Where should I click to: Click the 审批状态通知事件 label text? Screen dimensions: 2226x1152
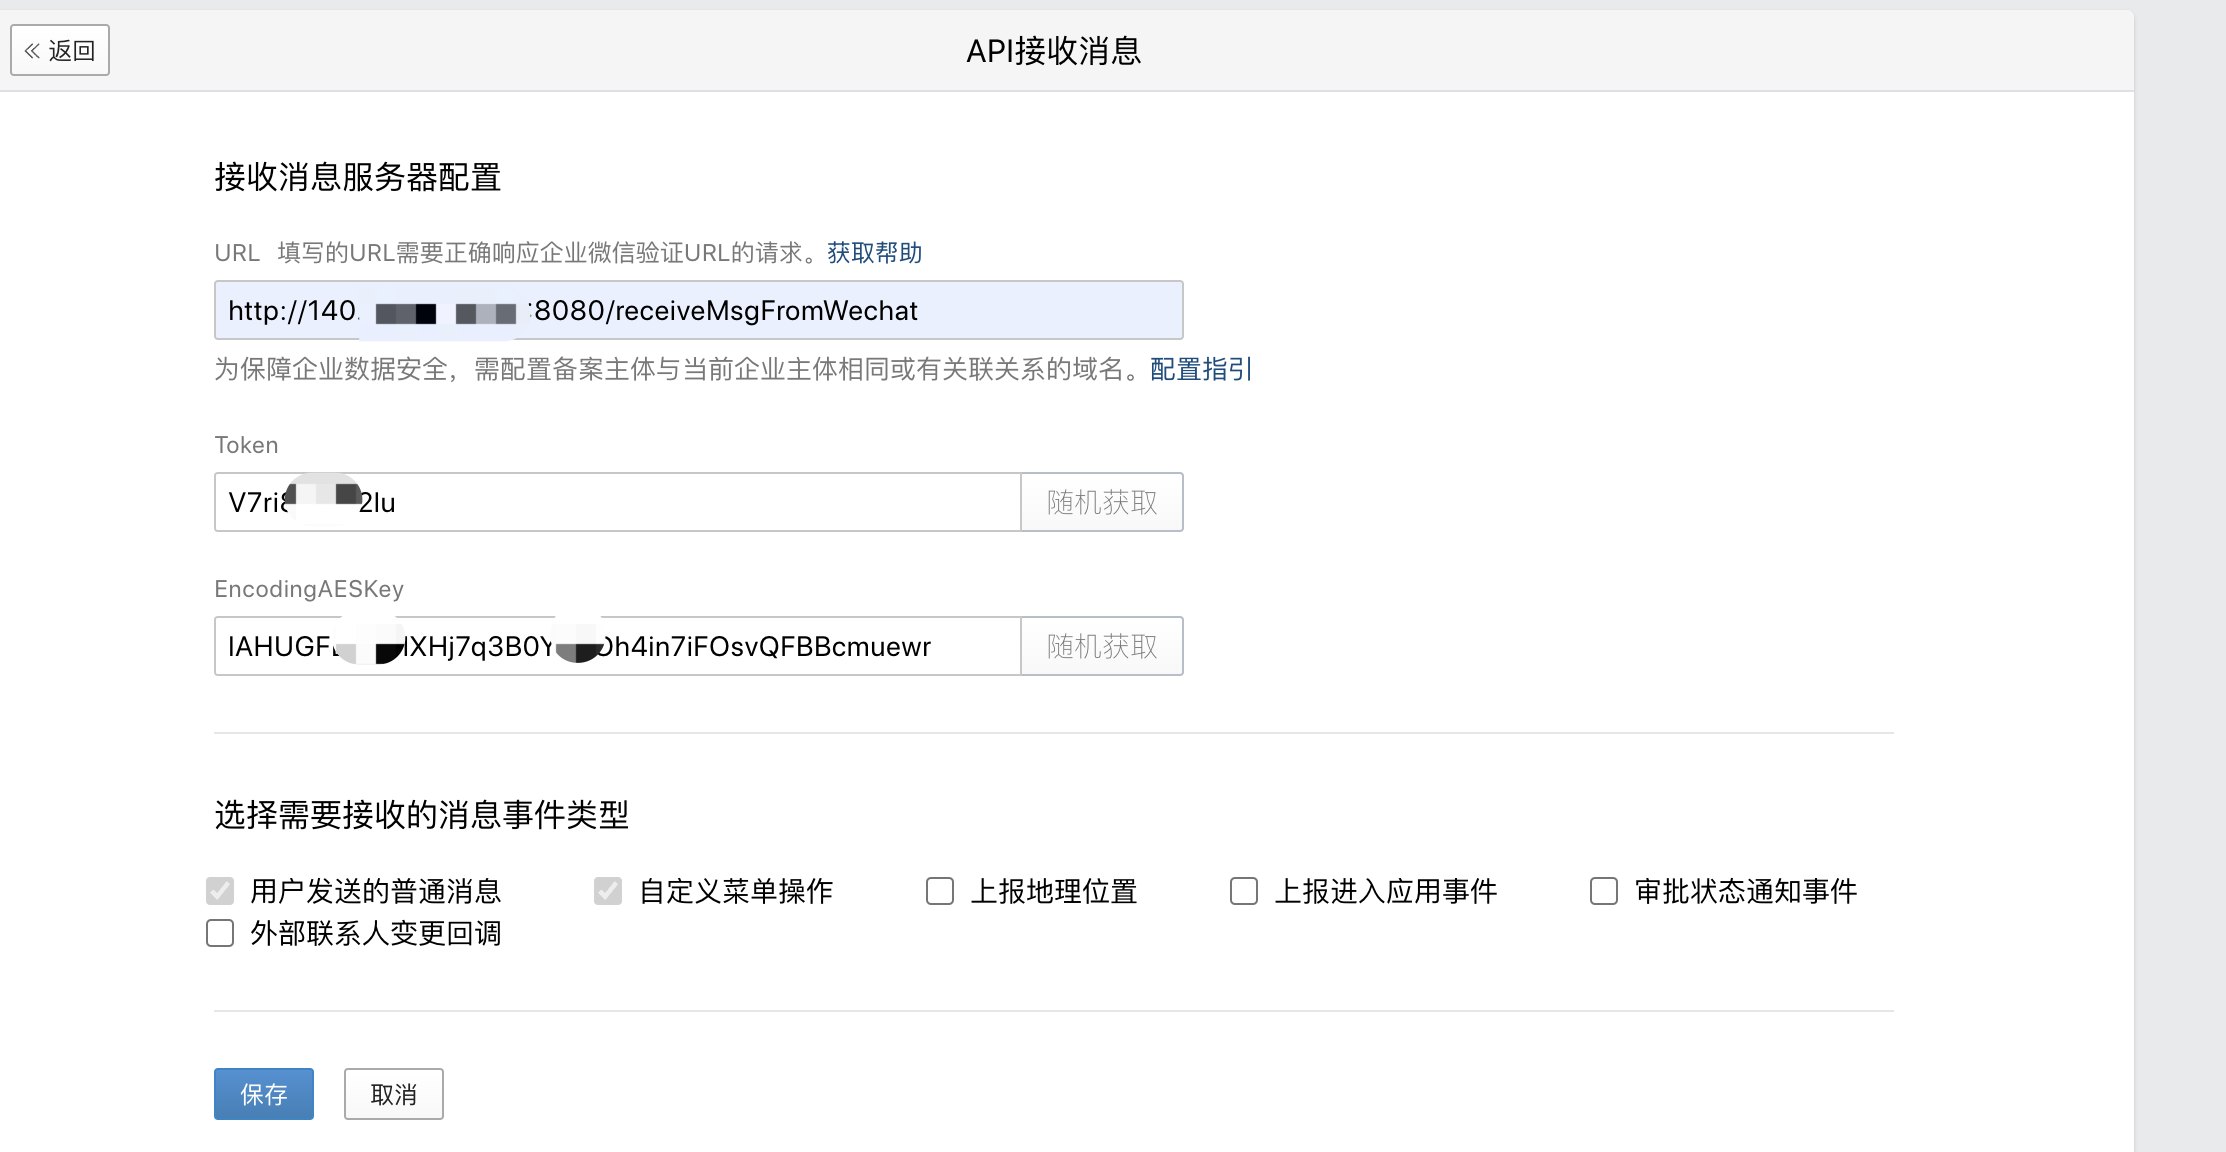click(x=1745, y=891)
